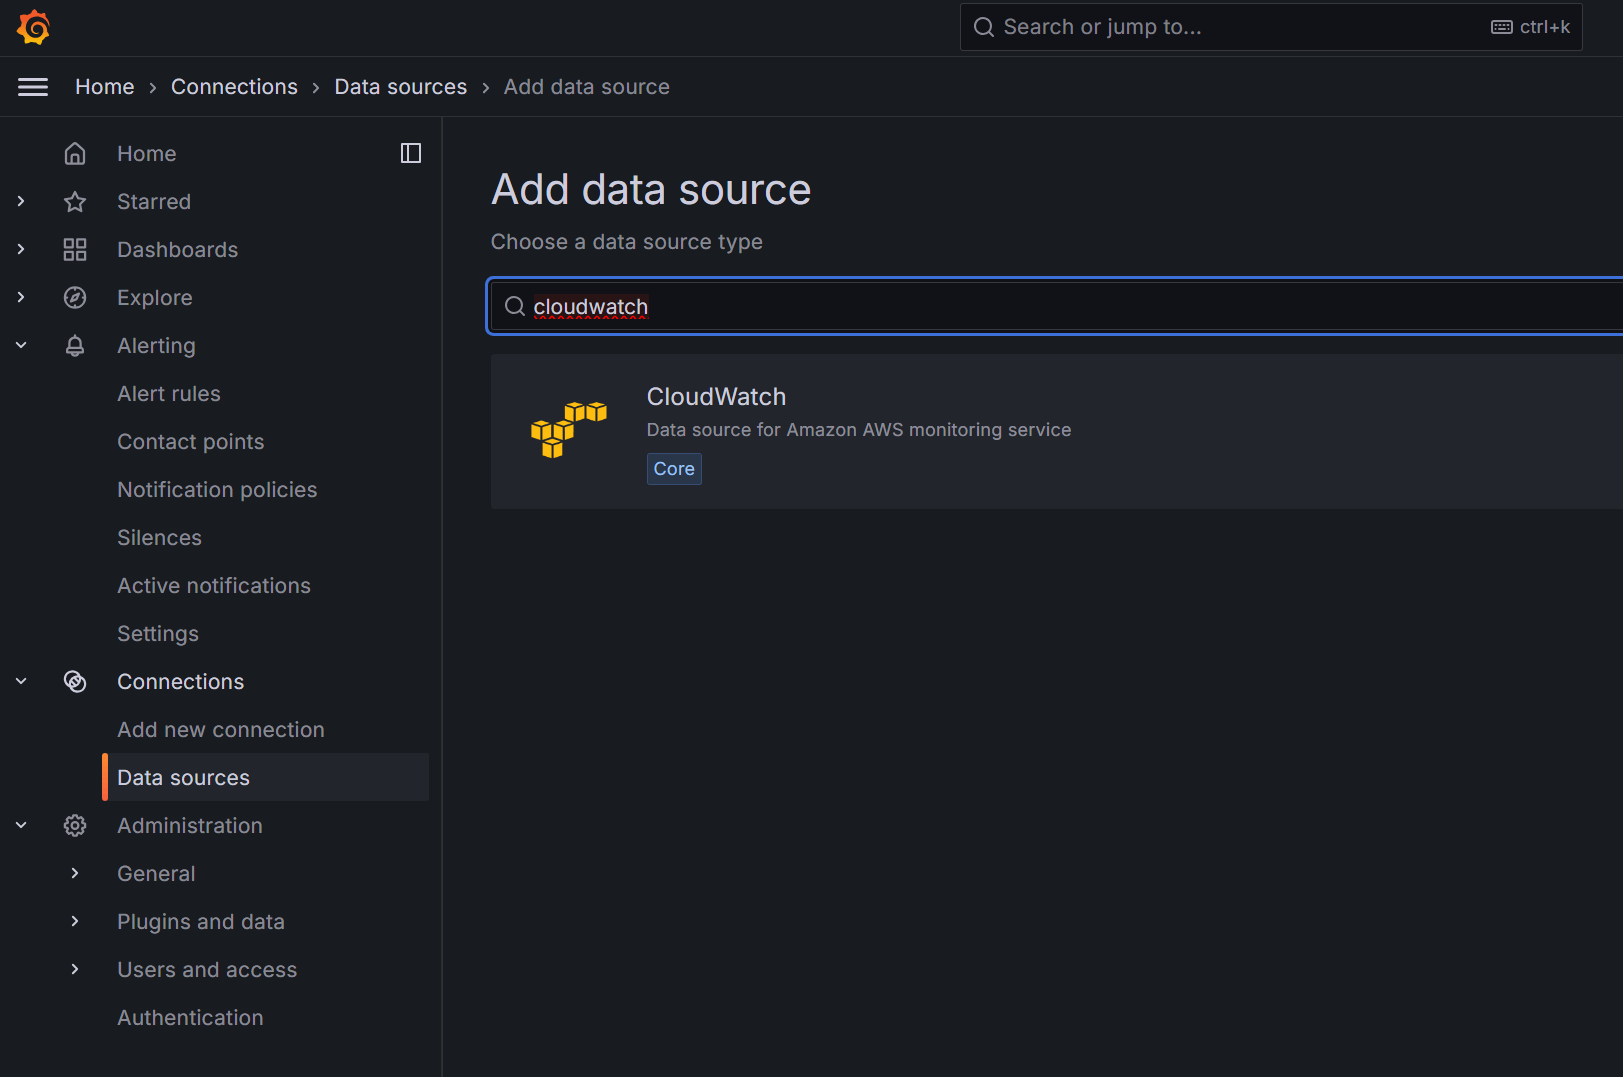Click the Connections plug icon
1623x1077 pixels.
point(75,681)
